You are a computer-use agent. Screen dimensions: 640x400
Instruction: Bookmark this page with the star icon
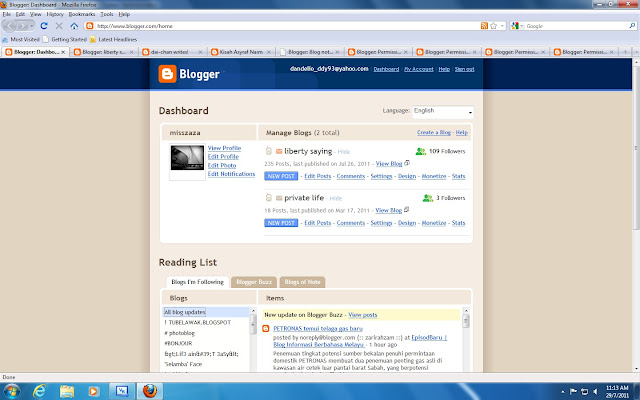[493, 26]
